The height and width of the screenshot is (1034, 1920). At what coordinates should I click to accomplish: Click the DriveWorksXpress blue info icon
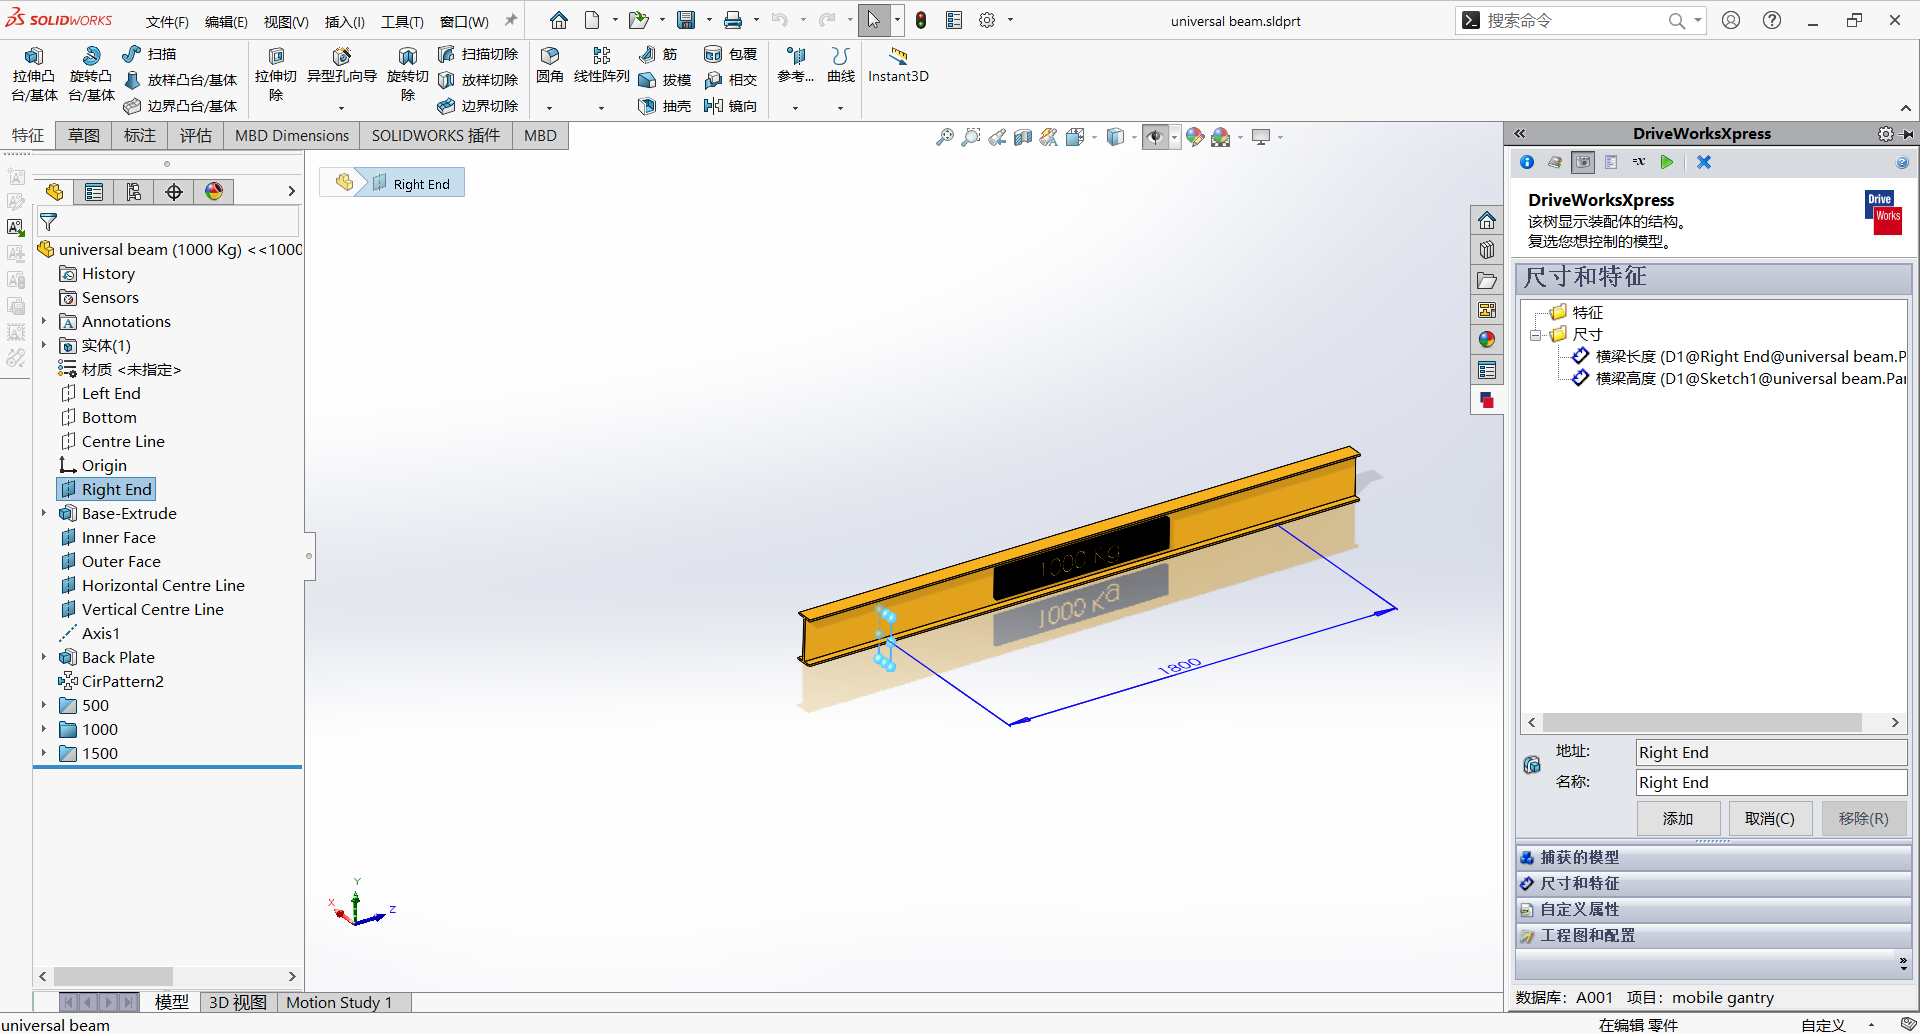click(x=1527, y=162)
